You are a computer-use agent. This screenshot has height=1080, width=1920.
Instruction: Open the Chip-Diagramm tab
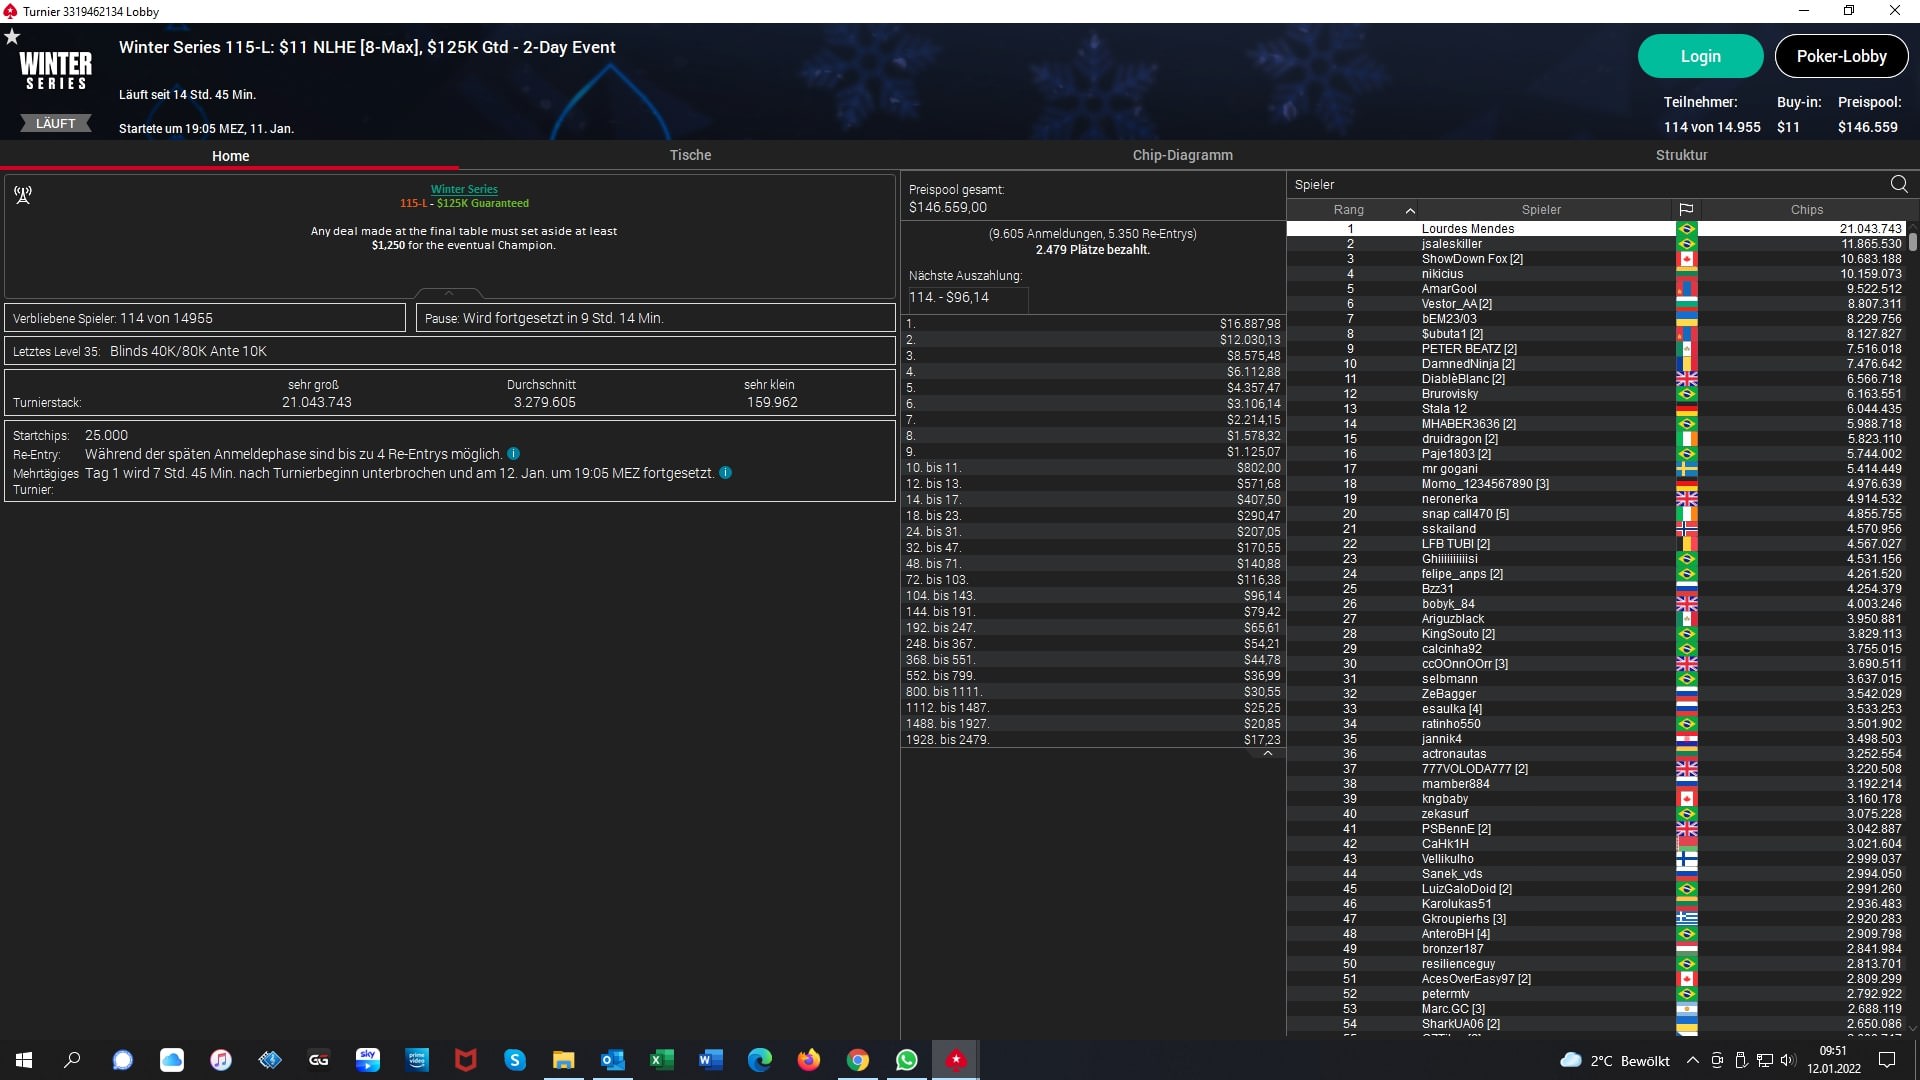click(1182, 155)
